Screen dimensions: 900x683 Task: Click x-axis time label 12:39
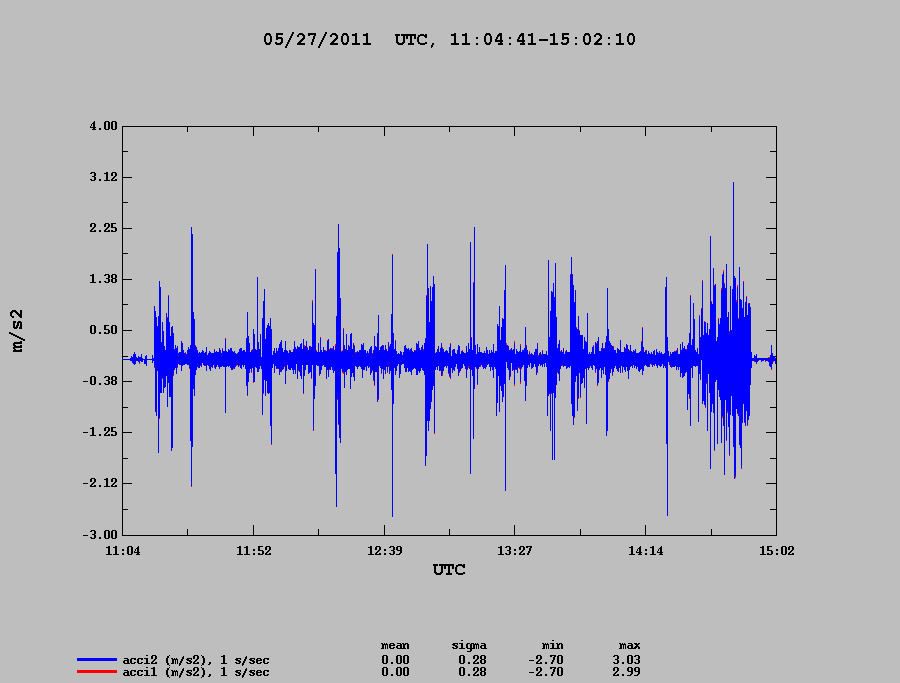coord(385,551)
